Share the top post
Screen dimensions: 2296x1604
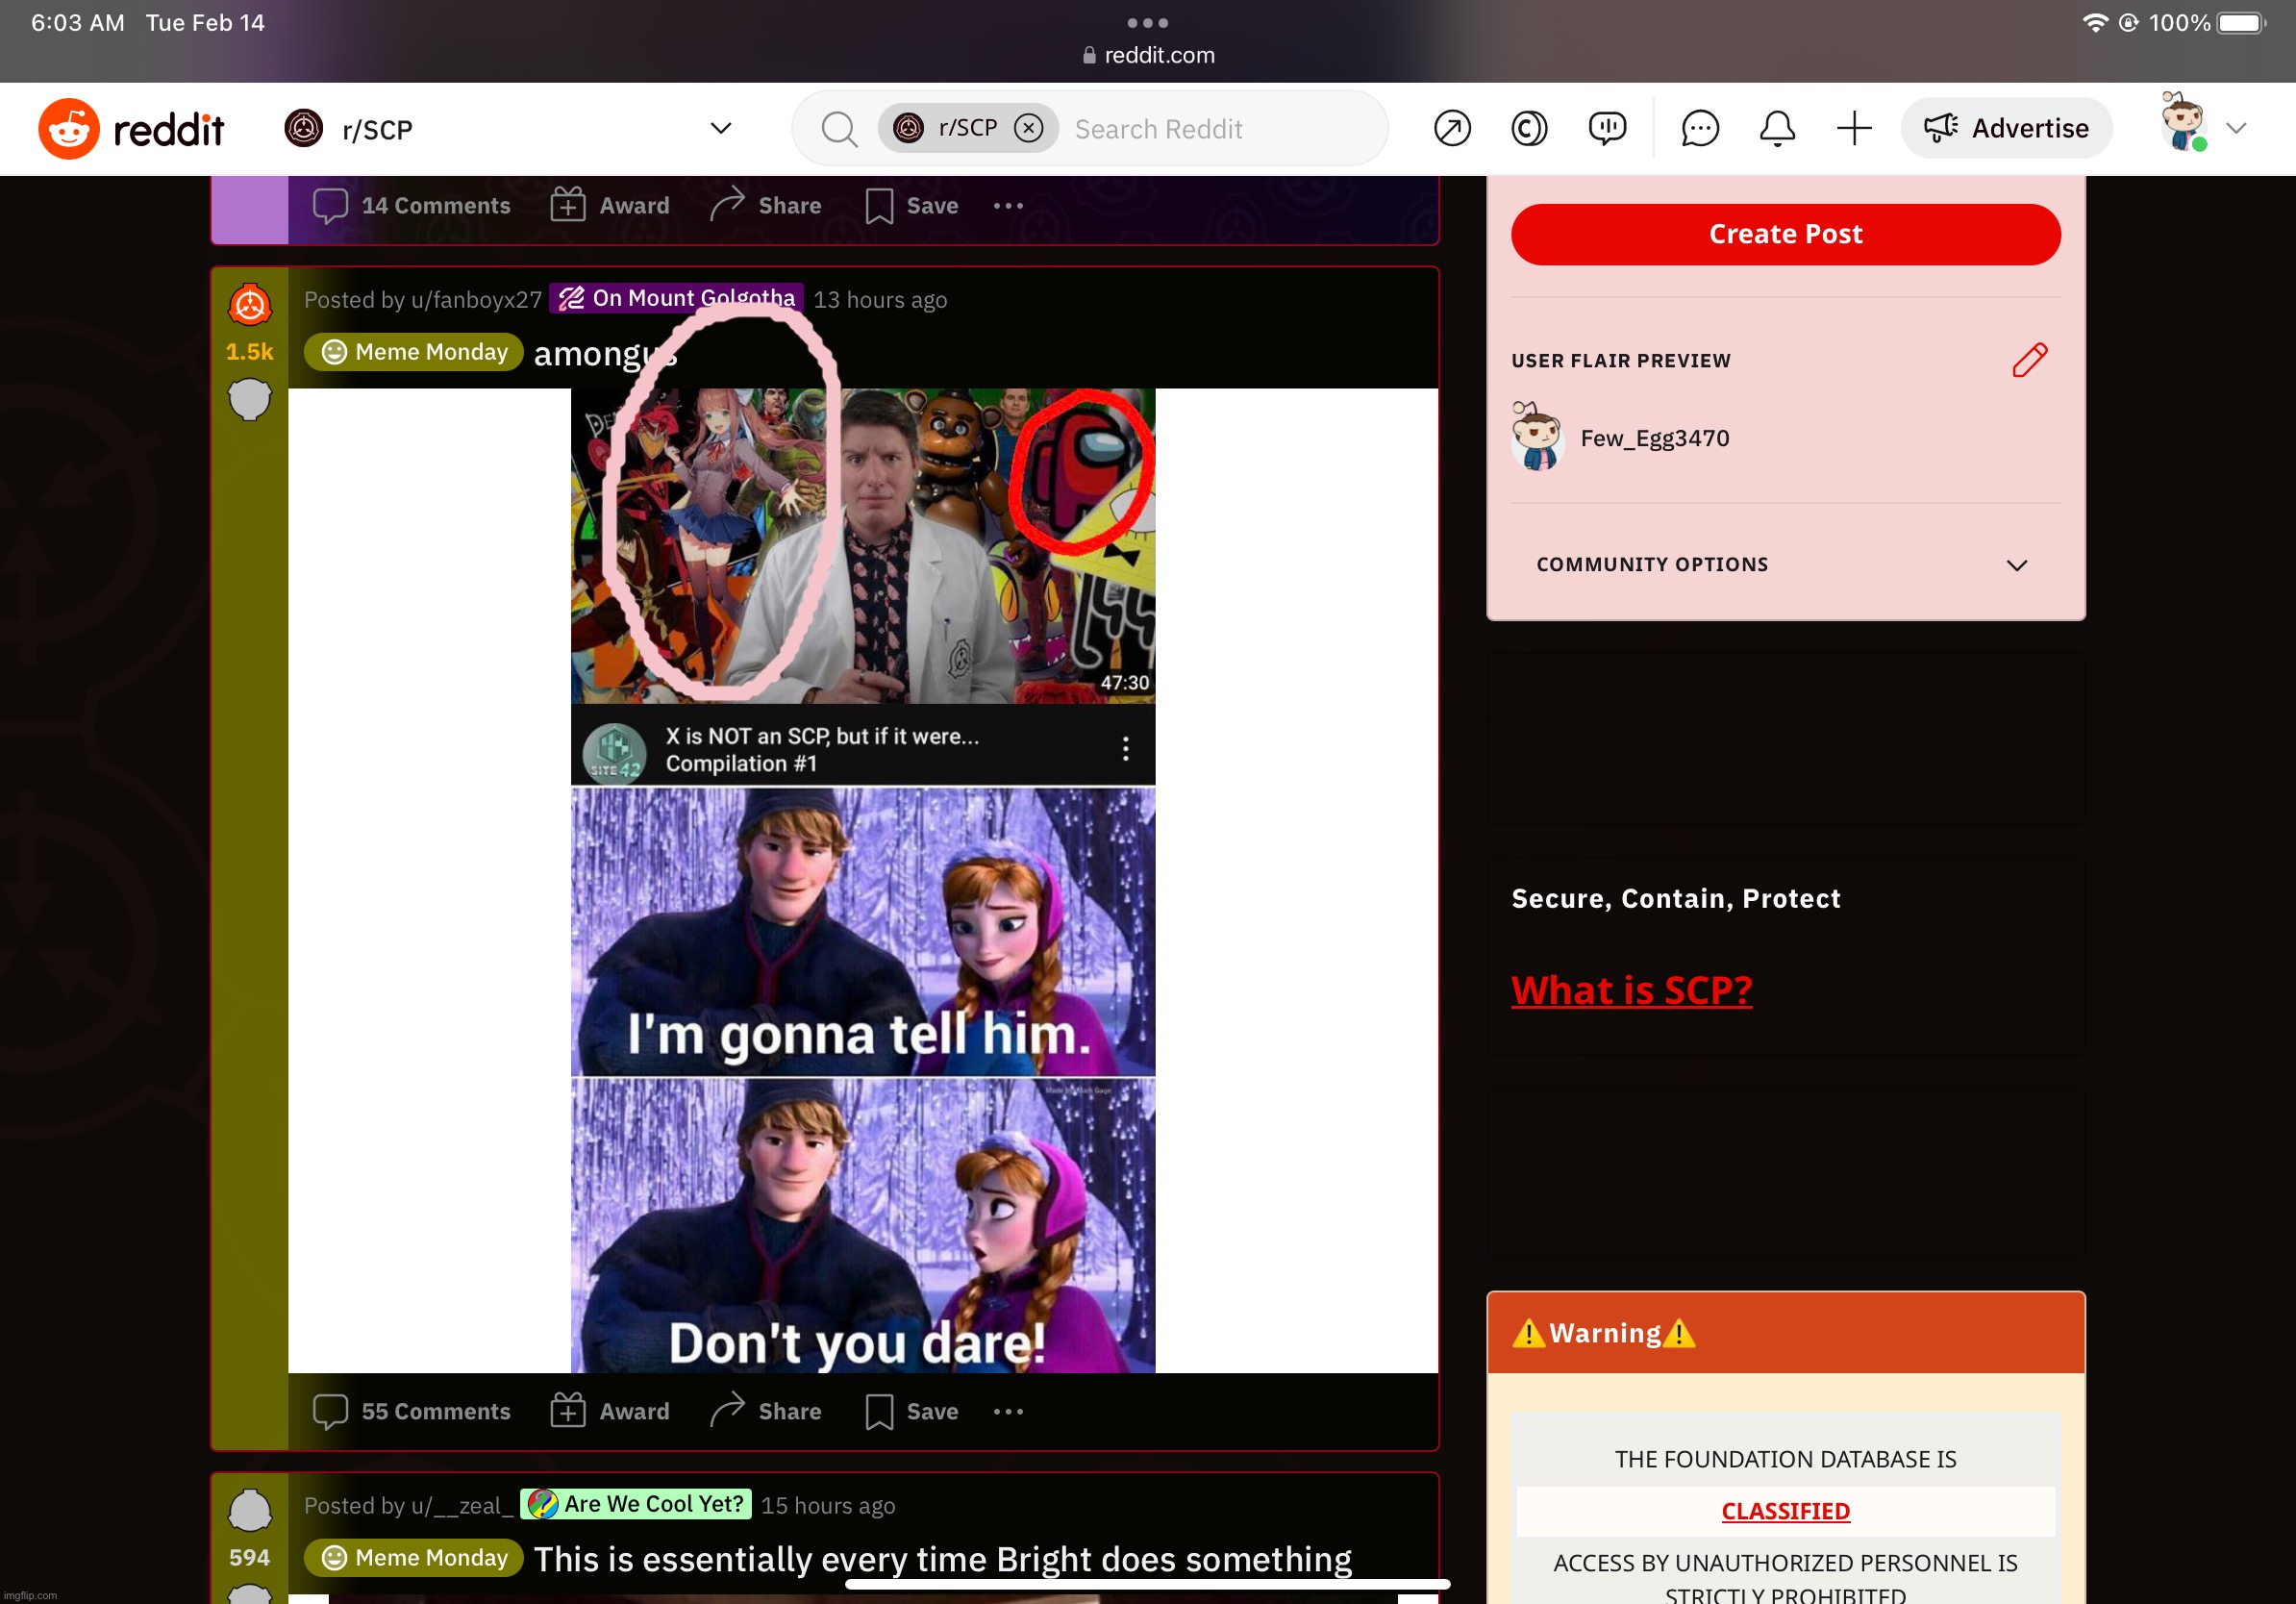tap(765, 205)
